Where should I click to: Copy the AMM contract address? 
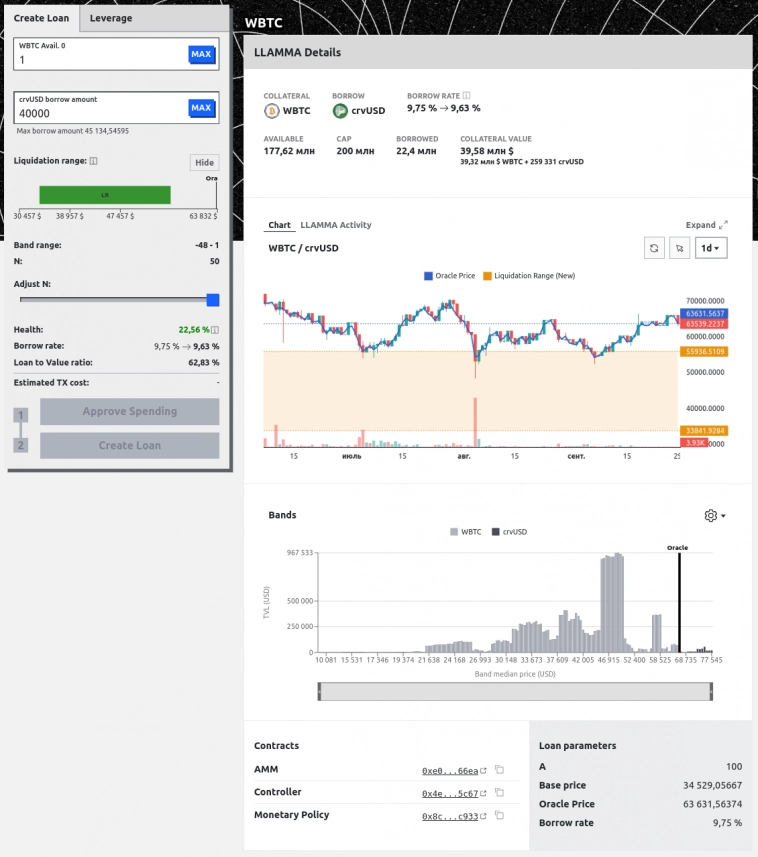[x=499, y=770]
